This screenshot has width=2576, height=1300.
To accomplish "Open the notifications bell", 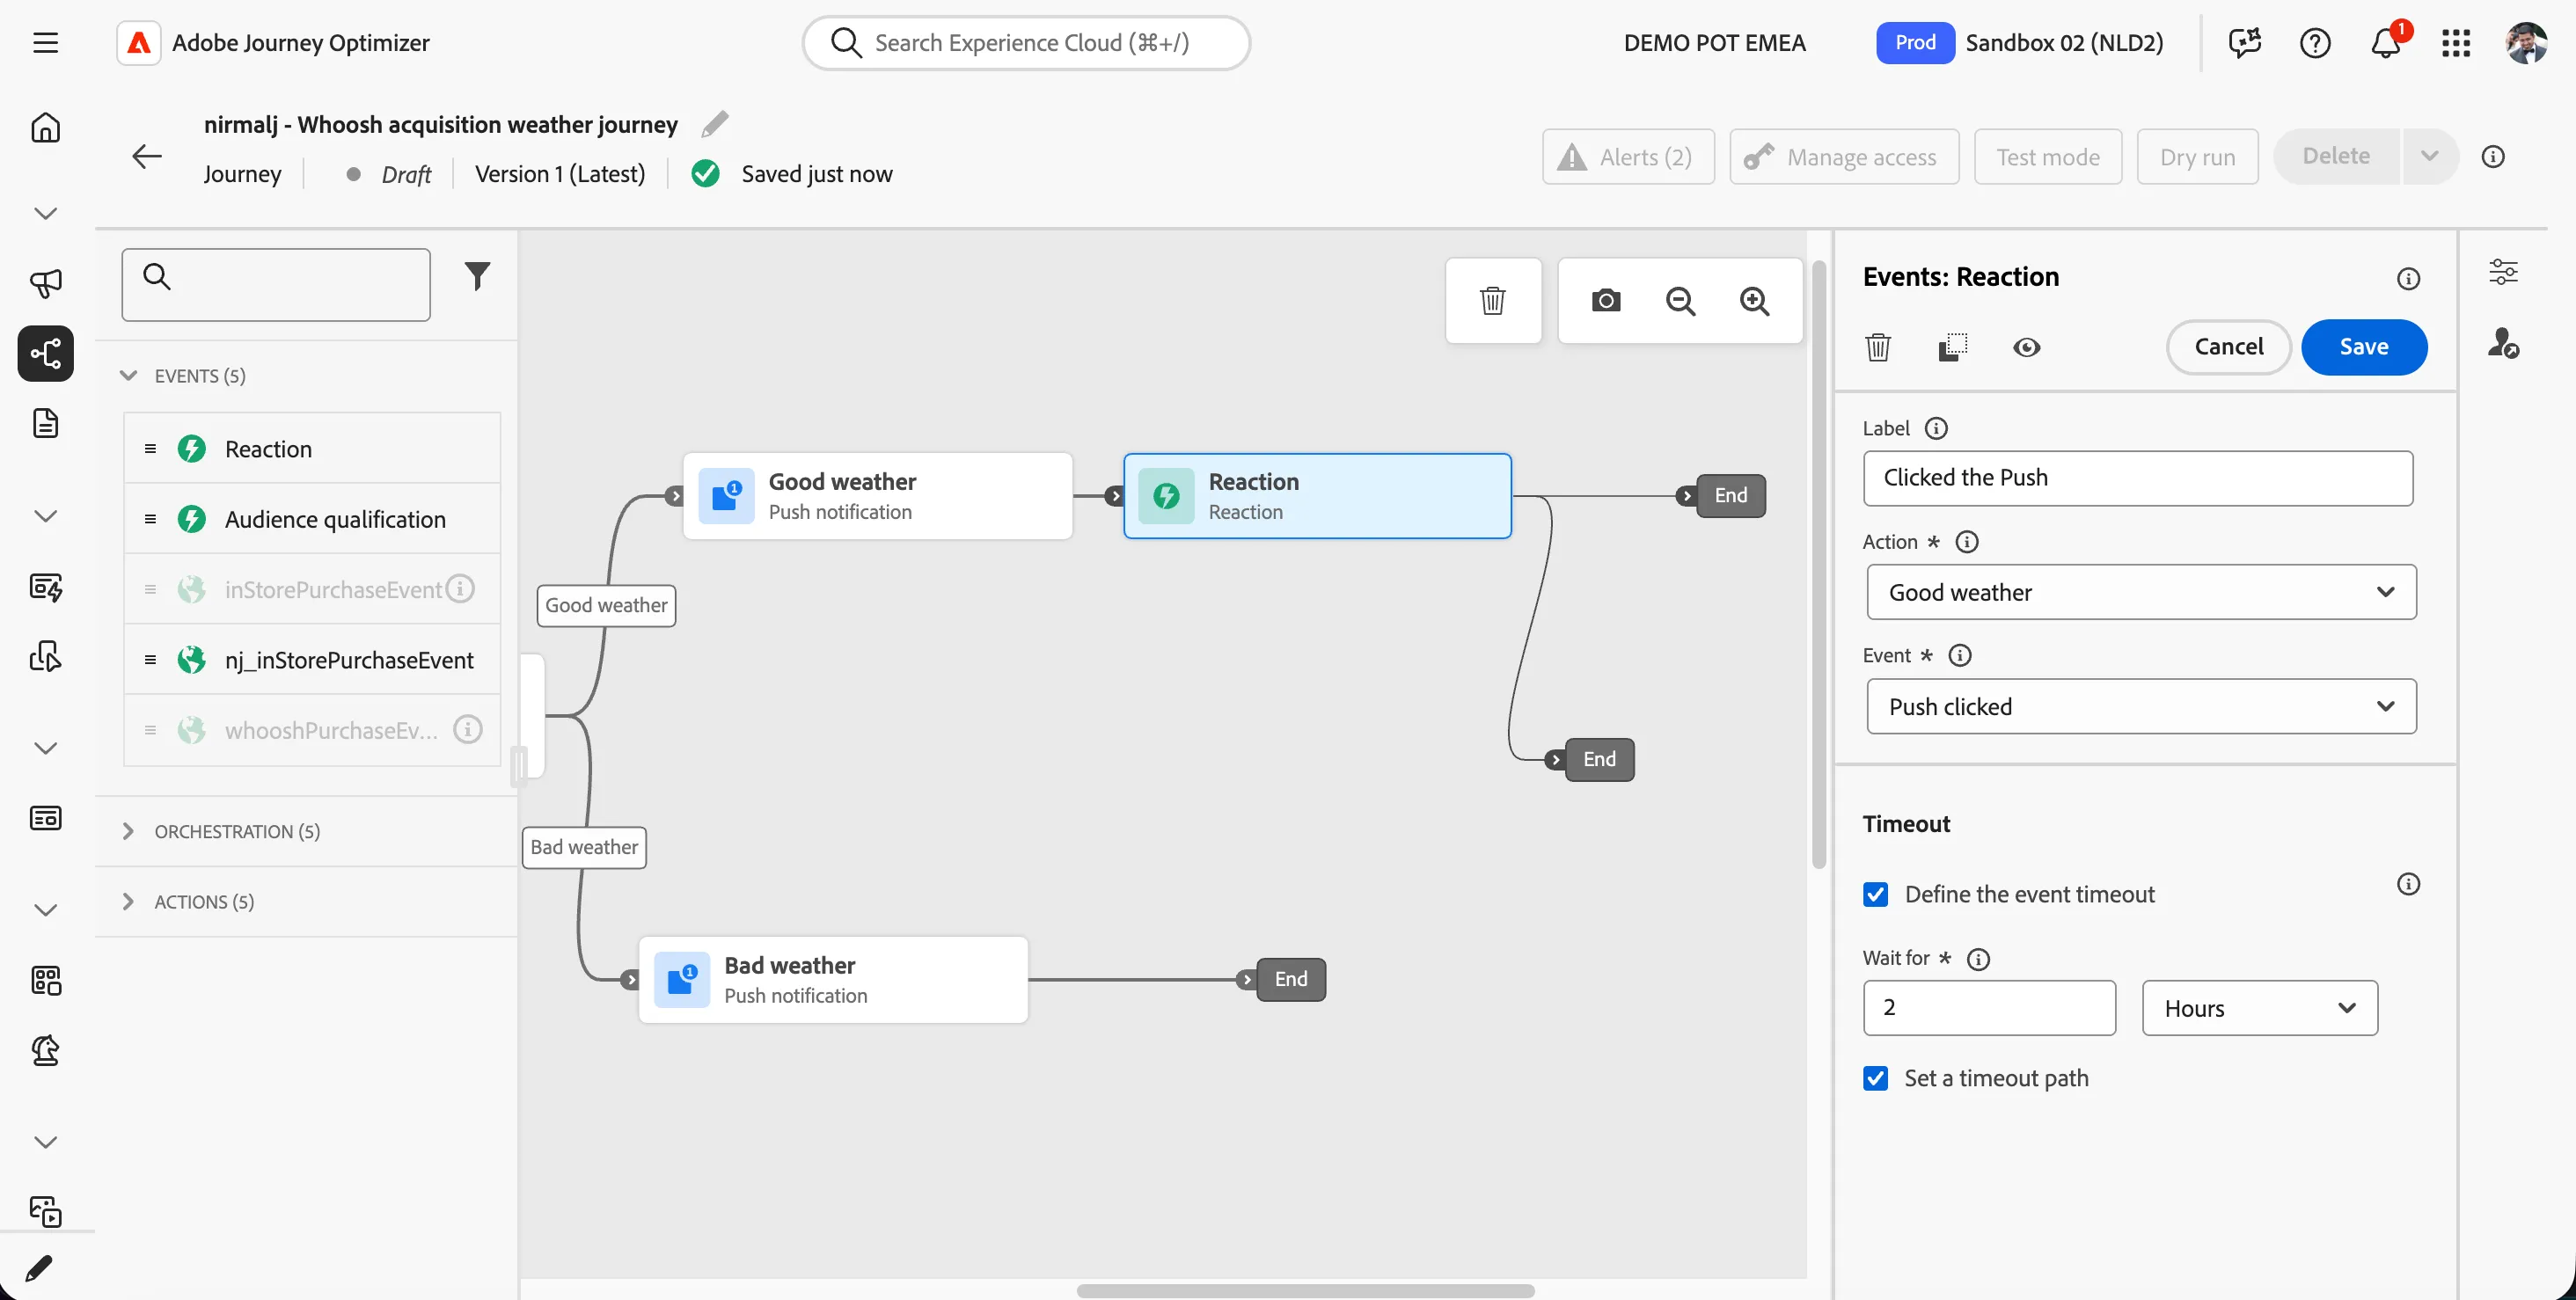I will [x=2387, y=42].
